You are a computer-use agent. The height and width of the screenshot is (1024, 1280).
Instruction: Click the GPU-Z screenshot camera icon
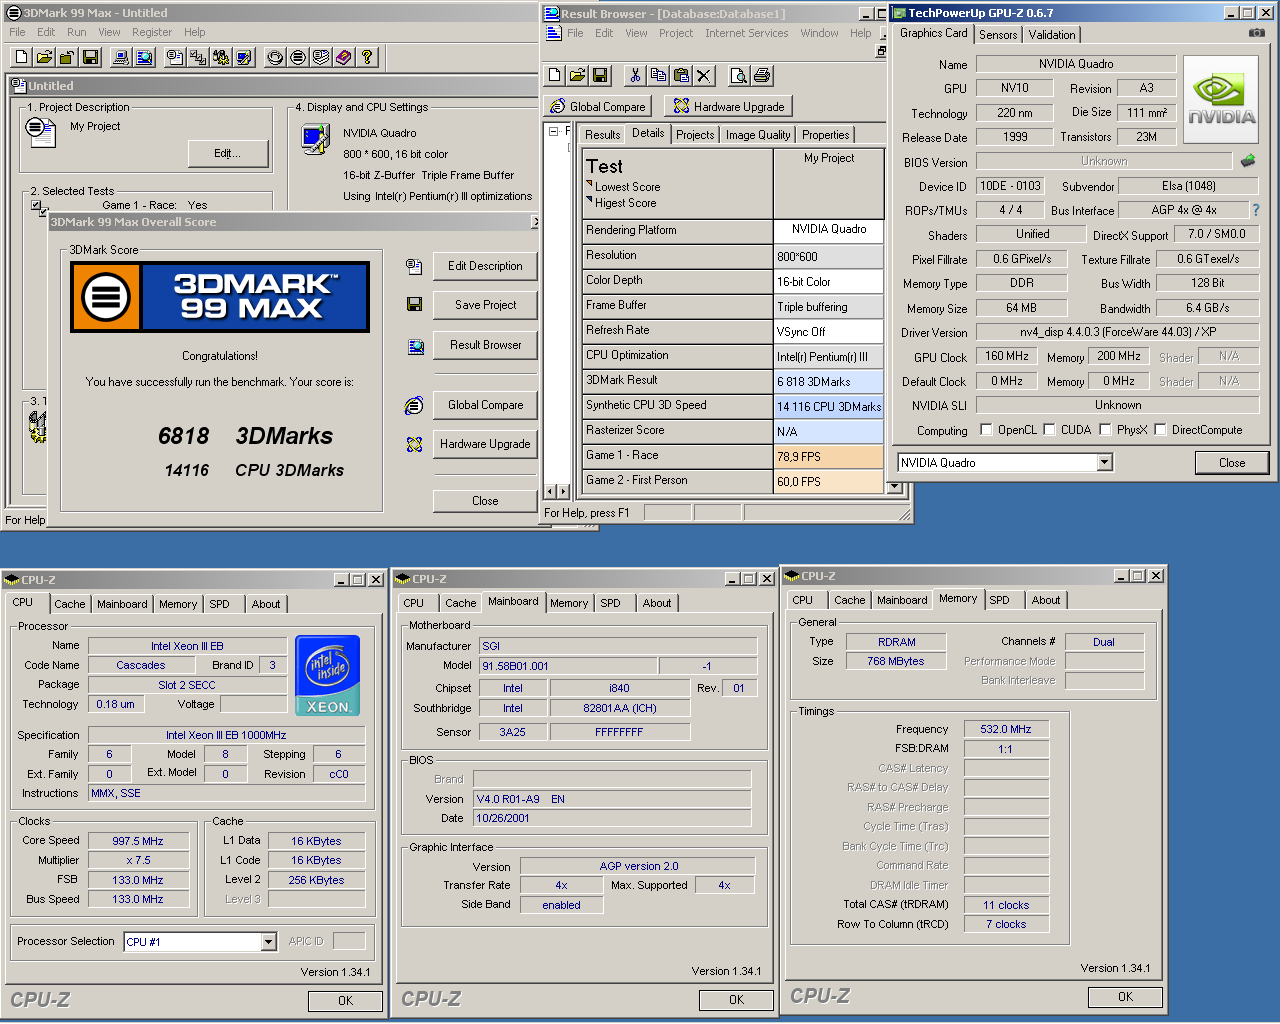click(1257, 33)
